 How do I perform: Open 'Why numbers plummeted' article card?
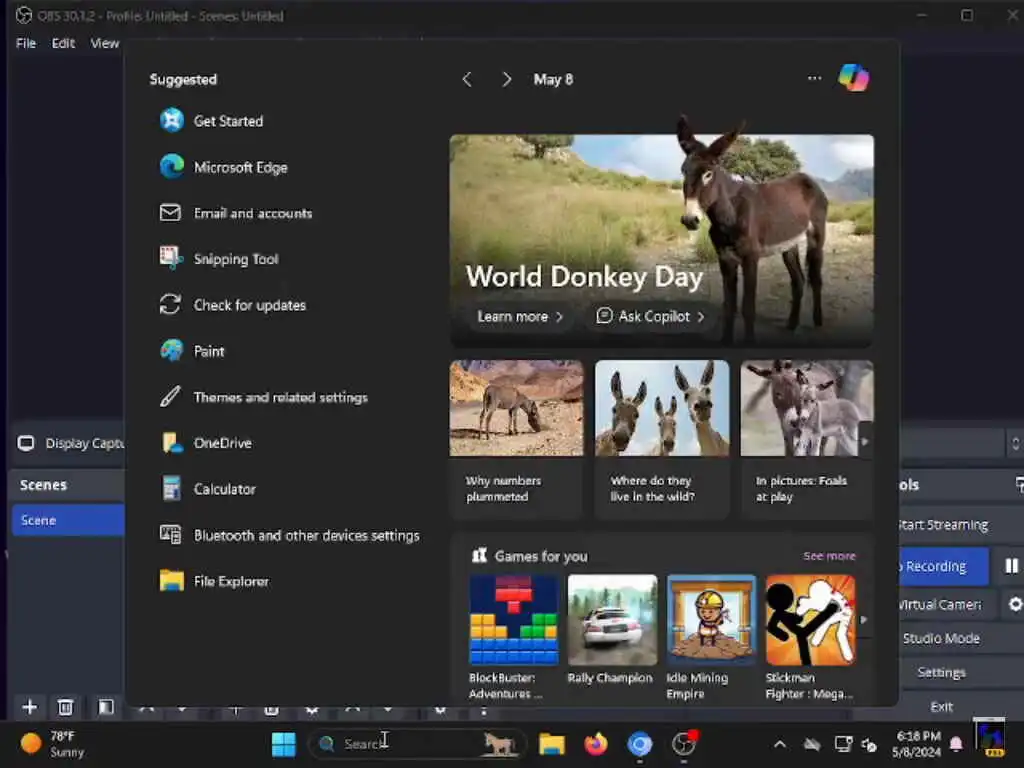[x=516, y=439]
